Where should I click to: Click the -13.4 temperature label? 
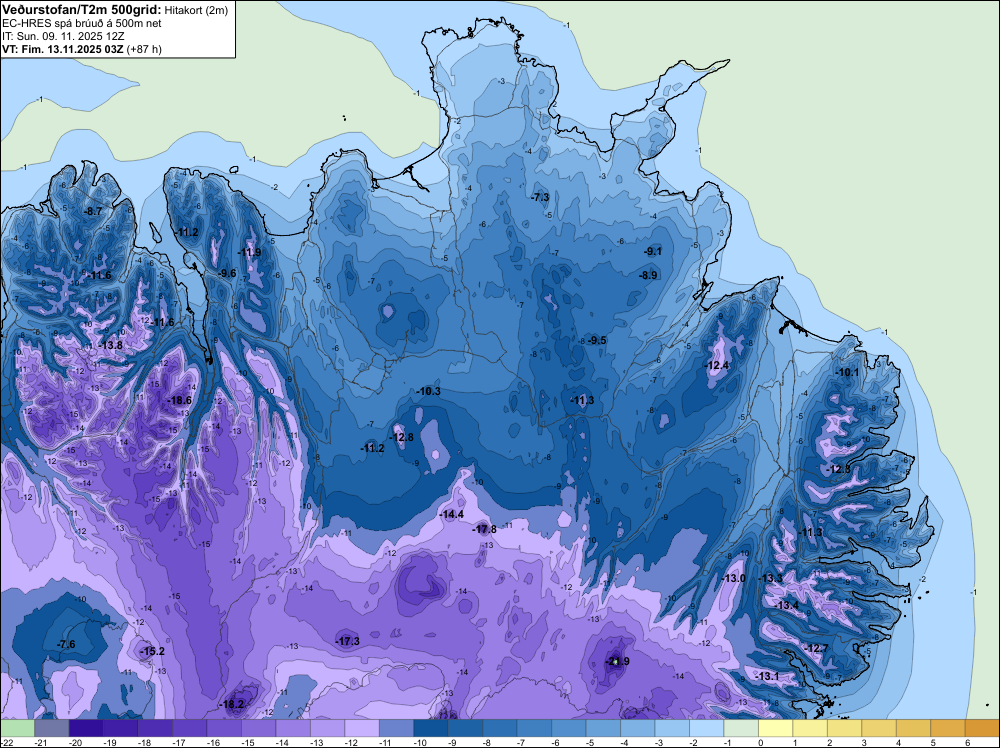[786, 605]
